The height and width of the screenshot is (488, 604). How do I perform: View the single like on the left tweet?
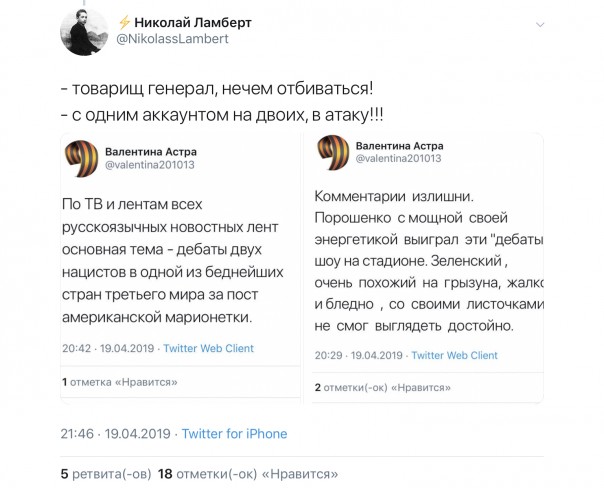(x=119, y=382)
